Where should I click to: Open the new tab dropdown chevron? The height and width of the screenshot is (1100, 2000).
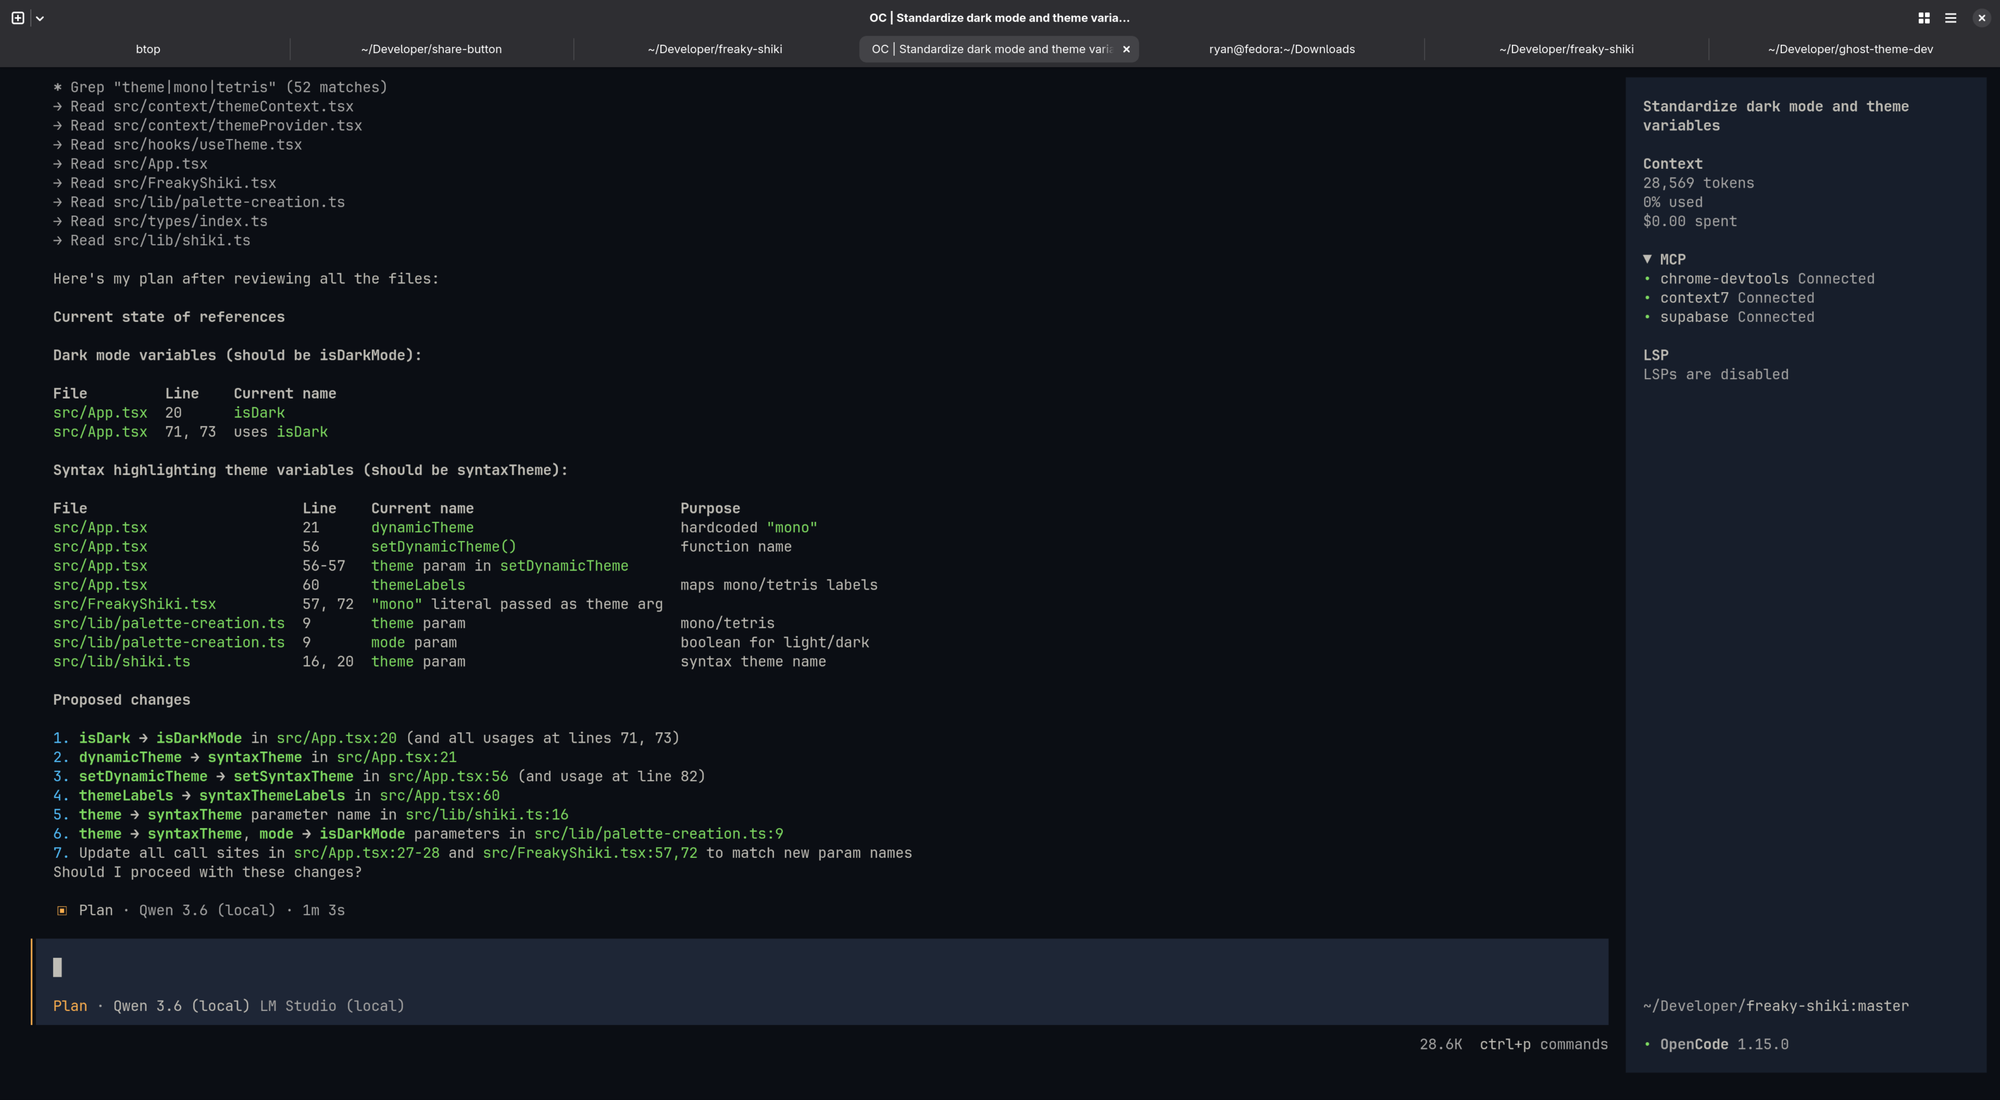pyautogui.click(x=40, y=18)
